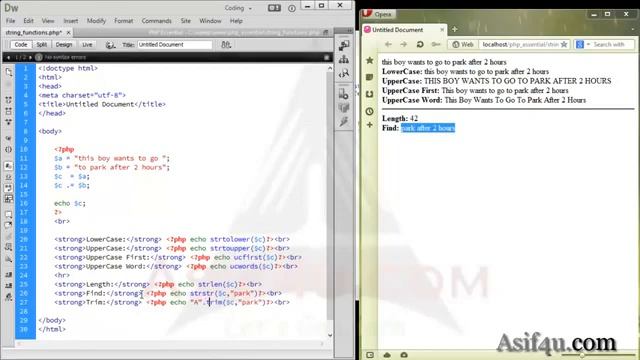640x360 pixels.
Task: Toggle the panel button in Opera status bar
Action: pos(370,355)
